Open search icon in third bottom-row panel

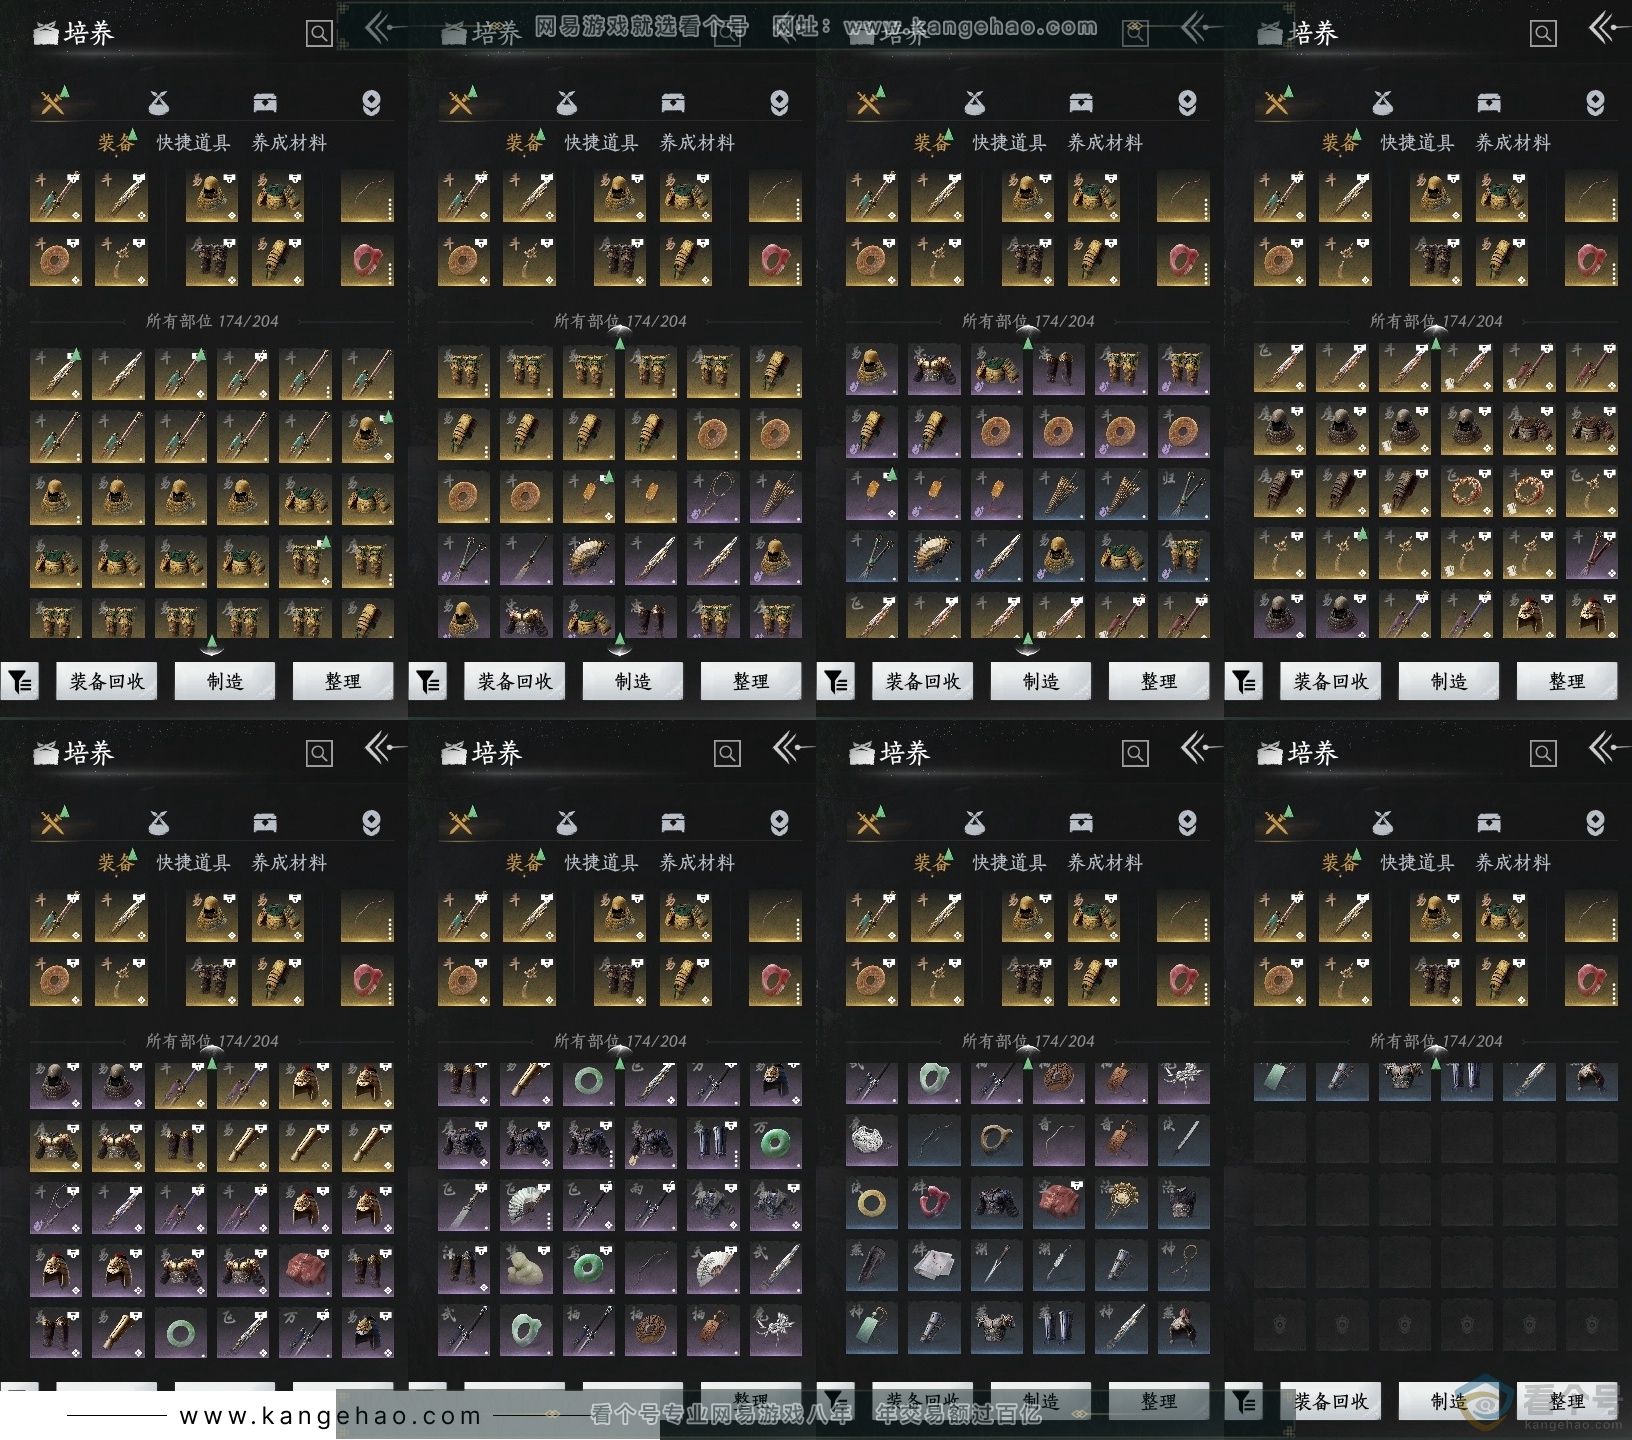point(1135,754)
